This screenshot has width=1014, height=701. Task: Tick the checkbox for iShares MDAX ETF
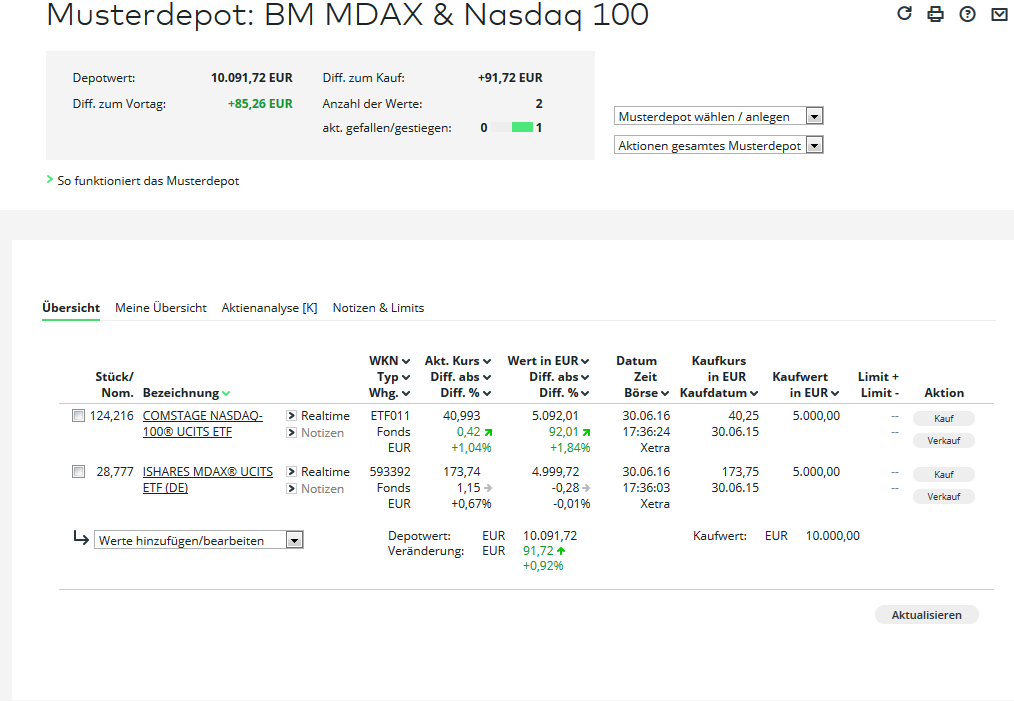(x=78, y=472)
